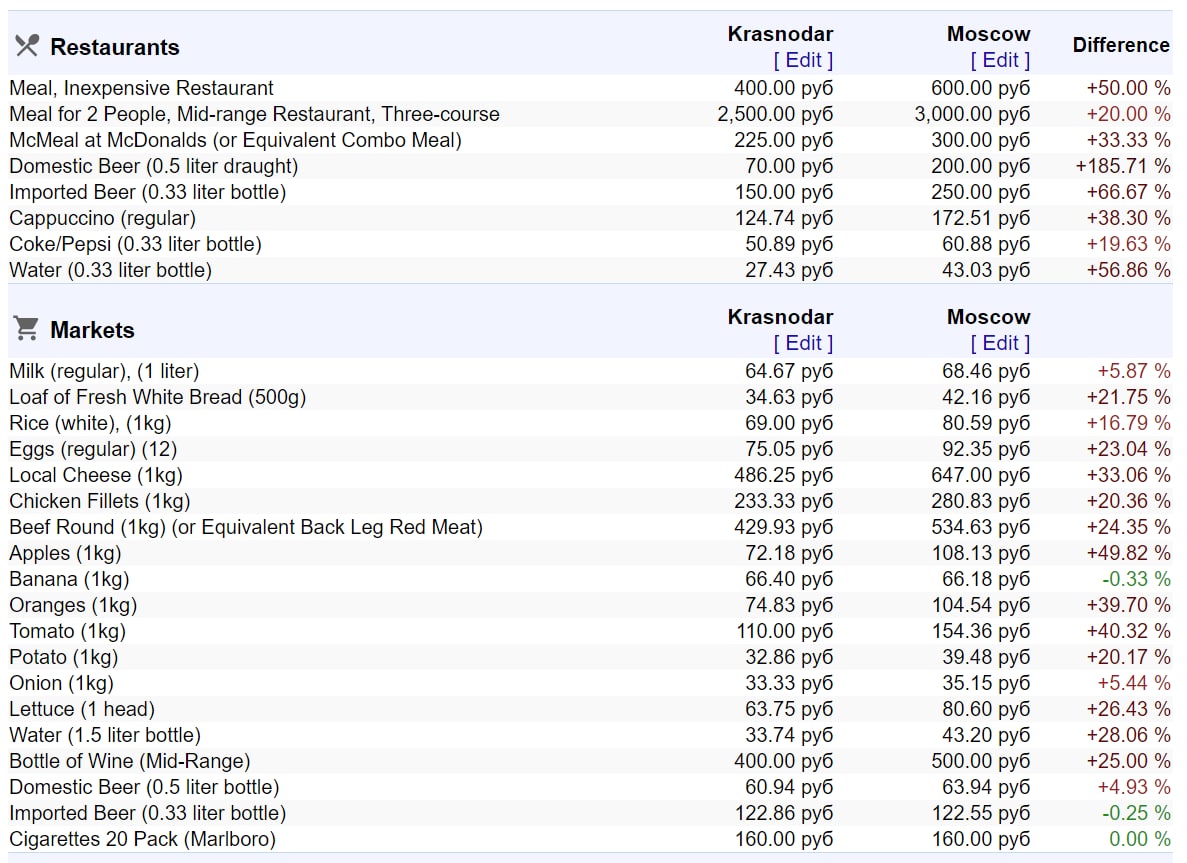Click the Restaurants fork and knife icon
The height and width of the screenshot is (863, 1187).
(26, 46)
